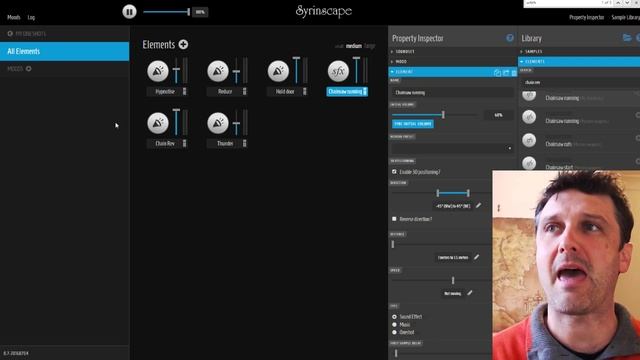Select Music type radio button
The height and width of the screenshot is (360, 640).
394,324
